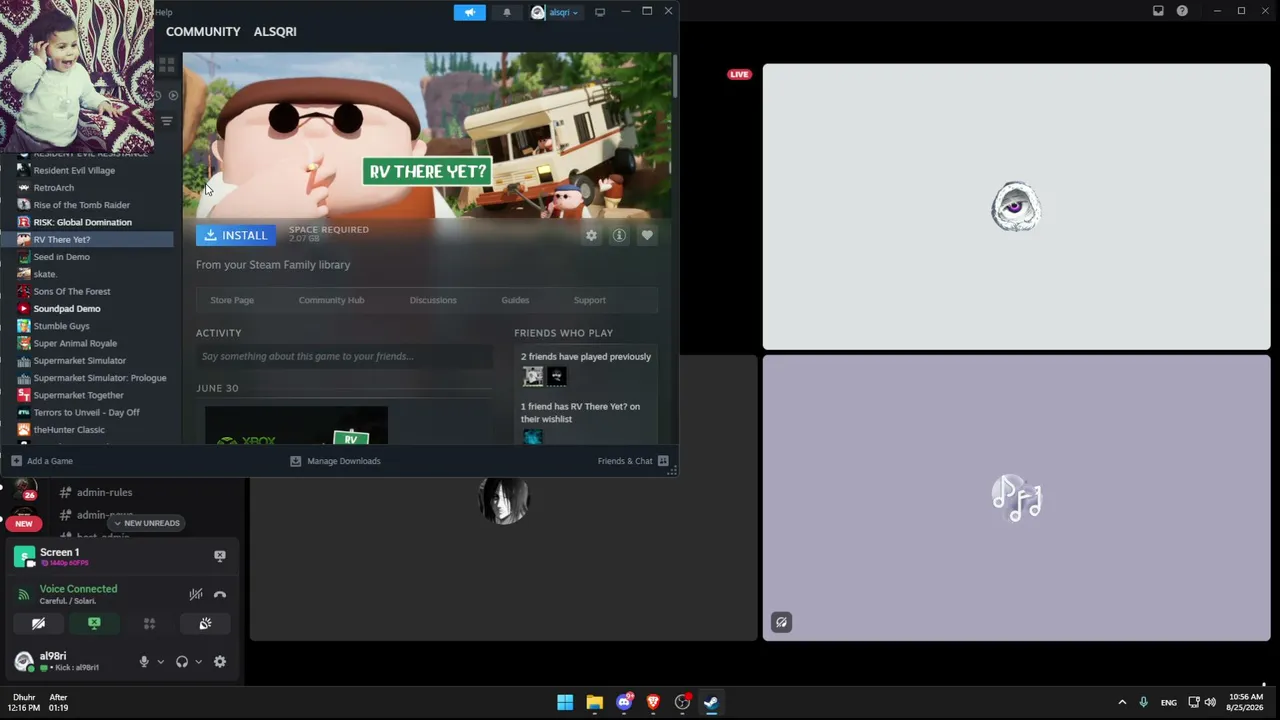The image size is (1280, 720).
Task: Jump to NEW UNREADS in Discord
Action: point(146,523)
